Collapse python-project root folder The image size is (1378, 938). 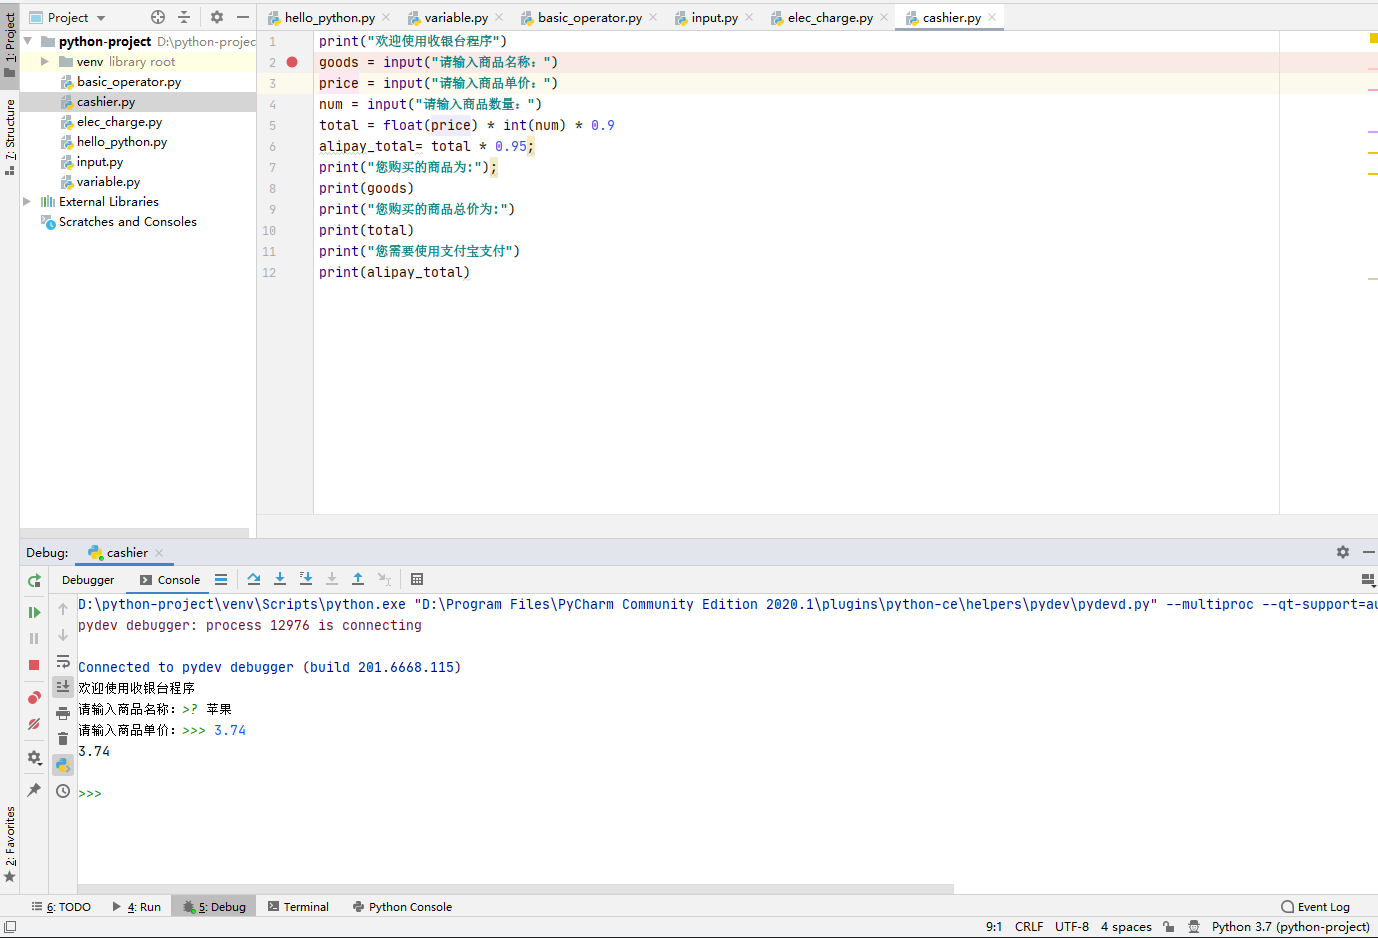(x=28, y=41)
